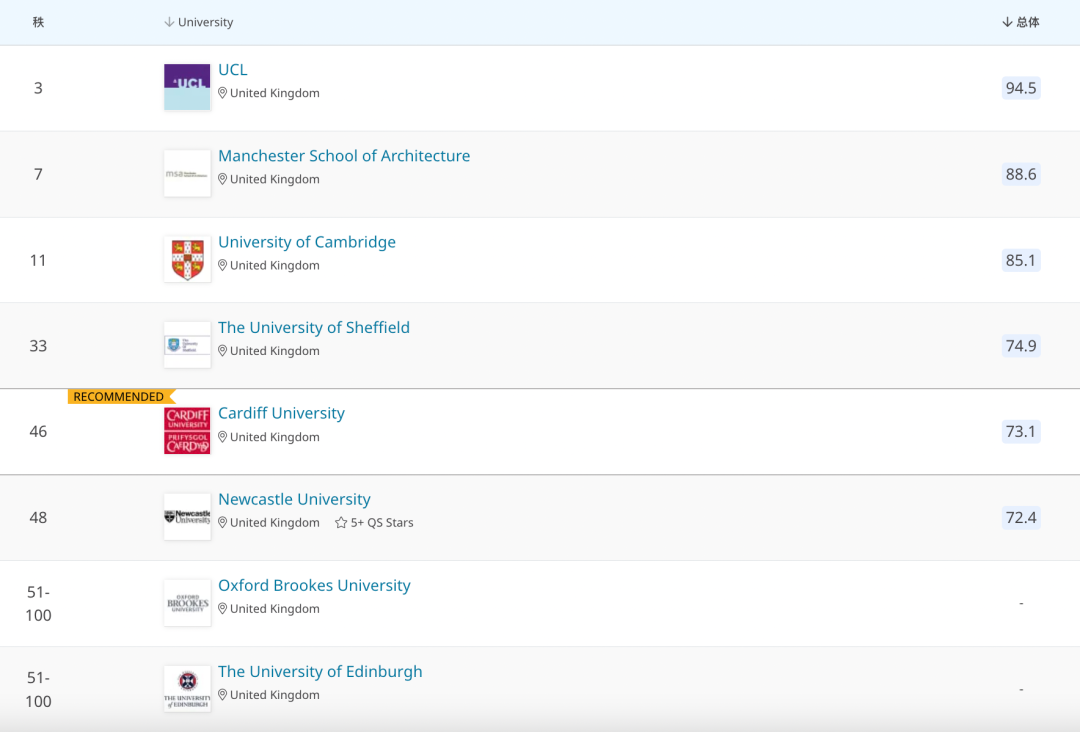Go to The University of Sheffield page

pos(314,328)
